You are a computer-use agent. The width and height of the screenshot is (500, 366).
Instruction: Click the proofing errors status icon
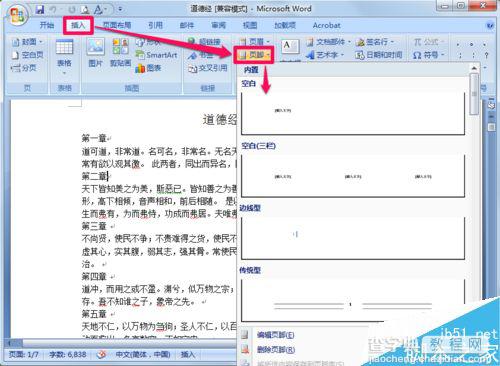click(x=101, y=355)
